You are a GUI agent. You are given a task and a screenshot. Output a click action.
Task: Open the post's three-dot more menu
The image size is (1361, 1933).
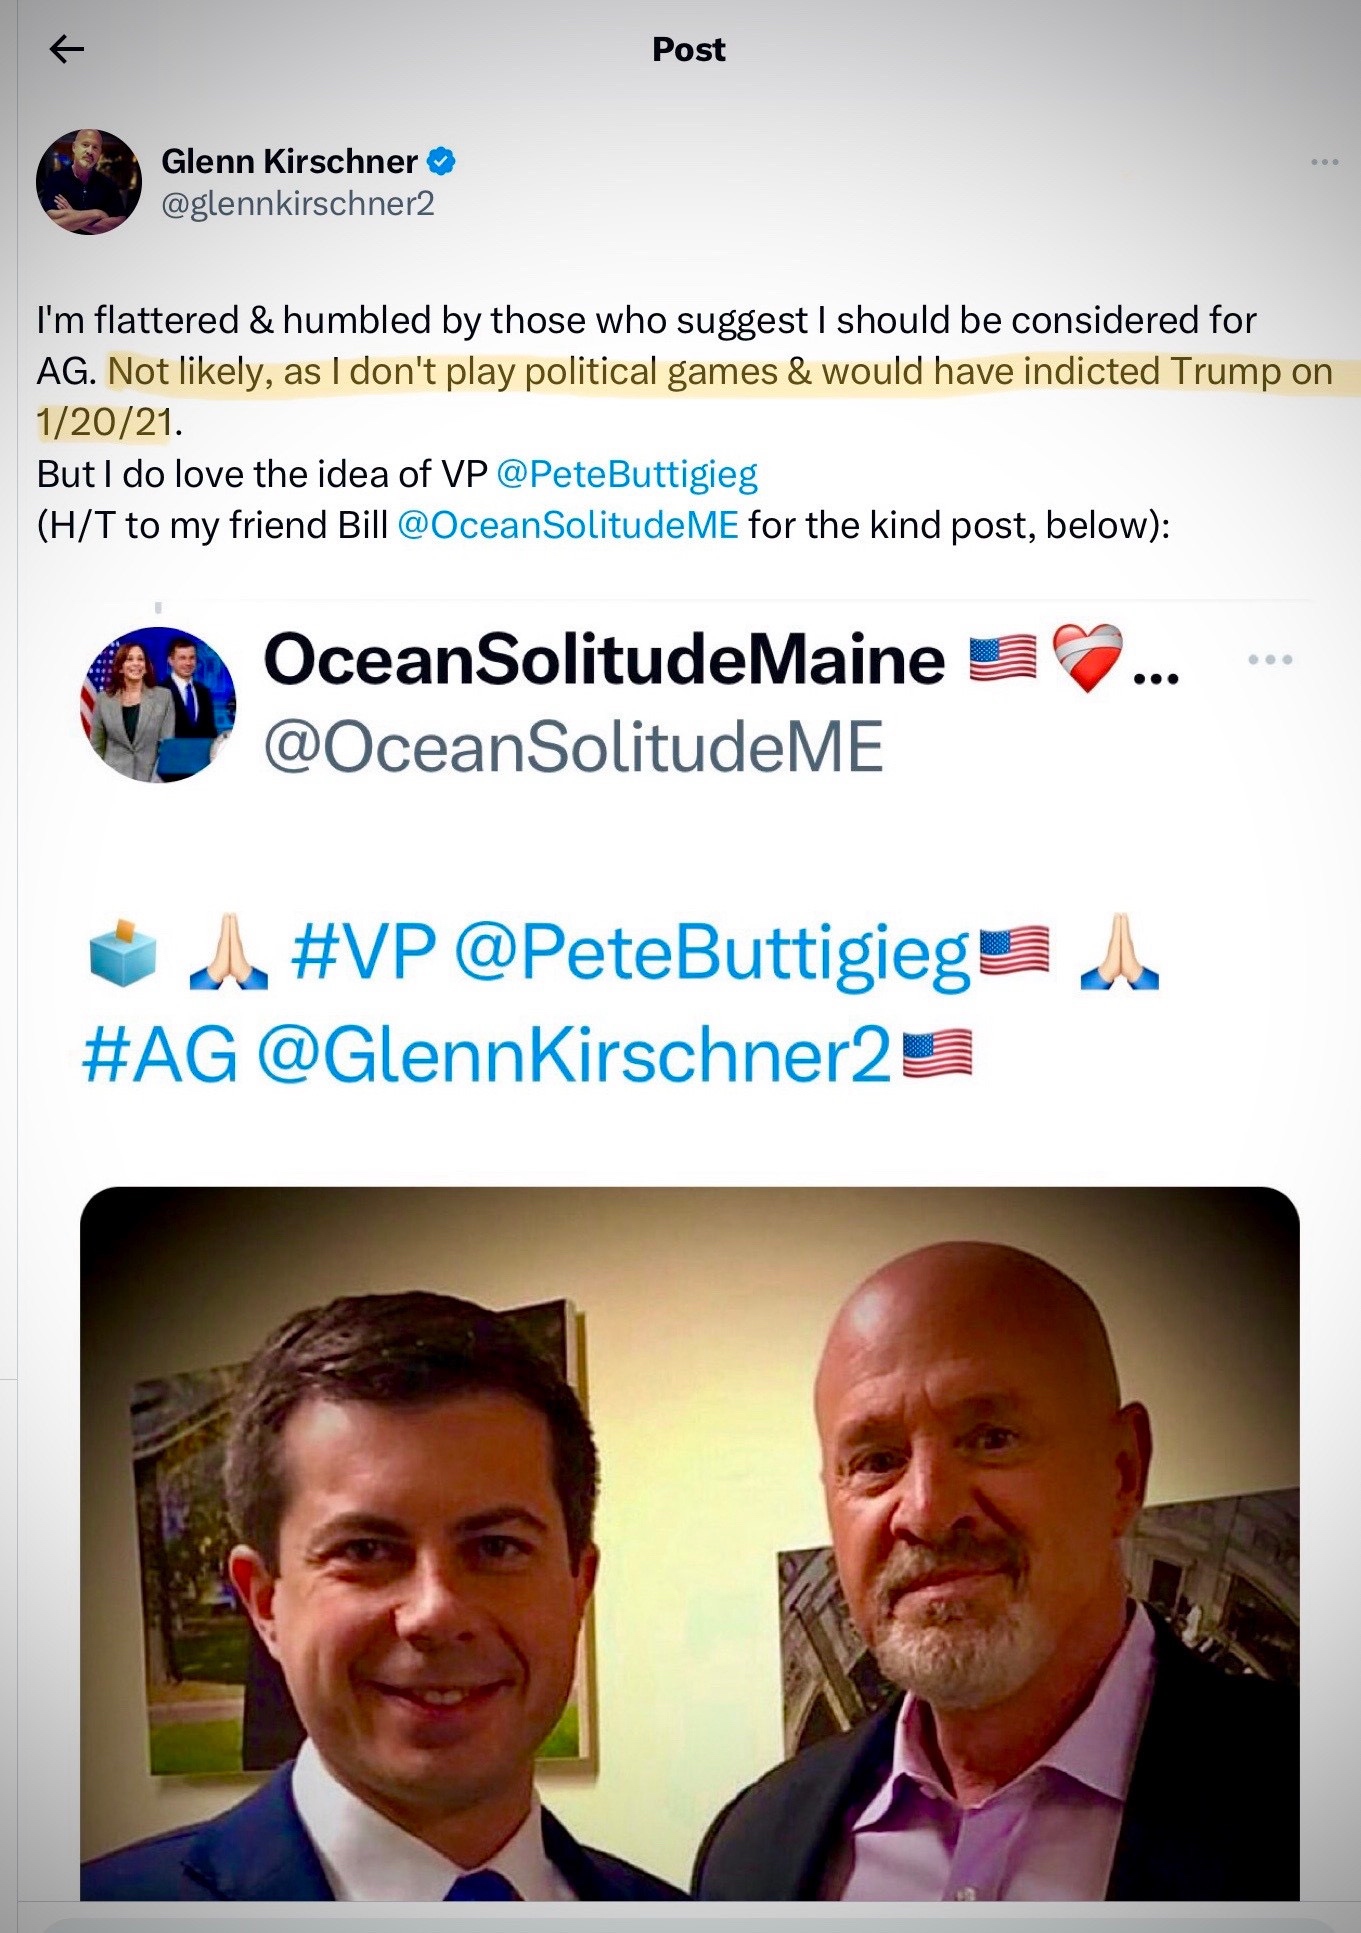(1324, 162)
